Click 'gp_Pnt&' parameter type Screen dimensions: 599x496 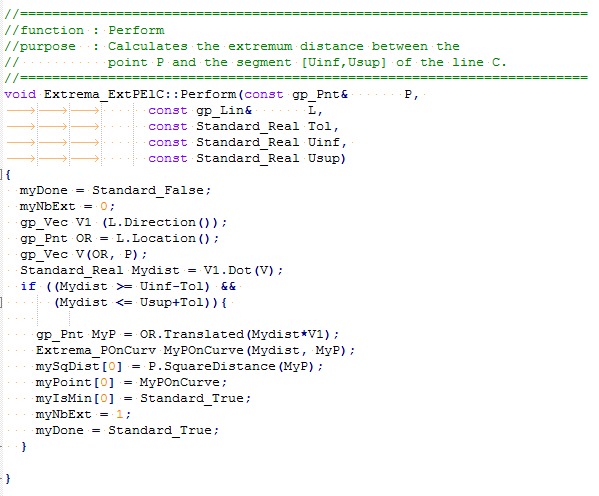coord(320,94)
